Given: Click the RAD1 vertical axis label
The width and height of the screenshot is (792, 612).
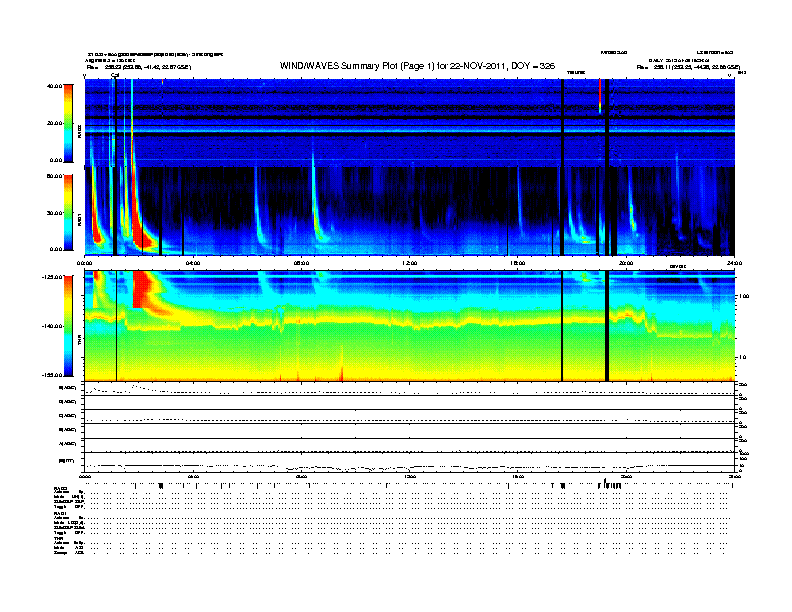Looking at the screenshot, I should 79,219.
